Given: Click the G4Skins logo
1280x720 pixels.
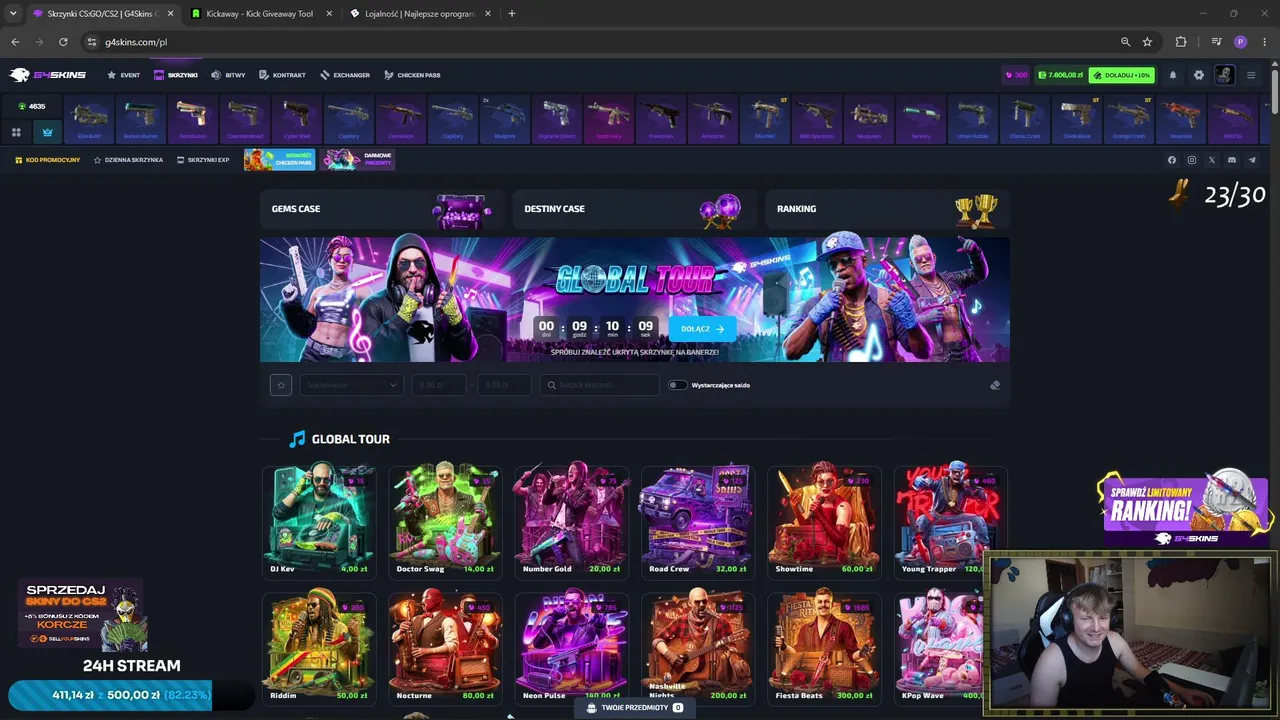Looking at the screenshot, I should [48, 75].
